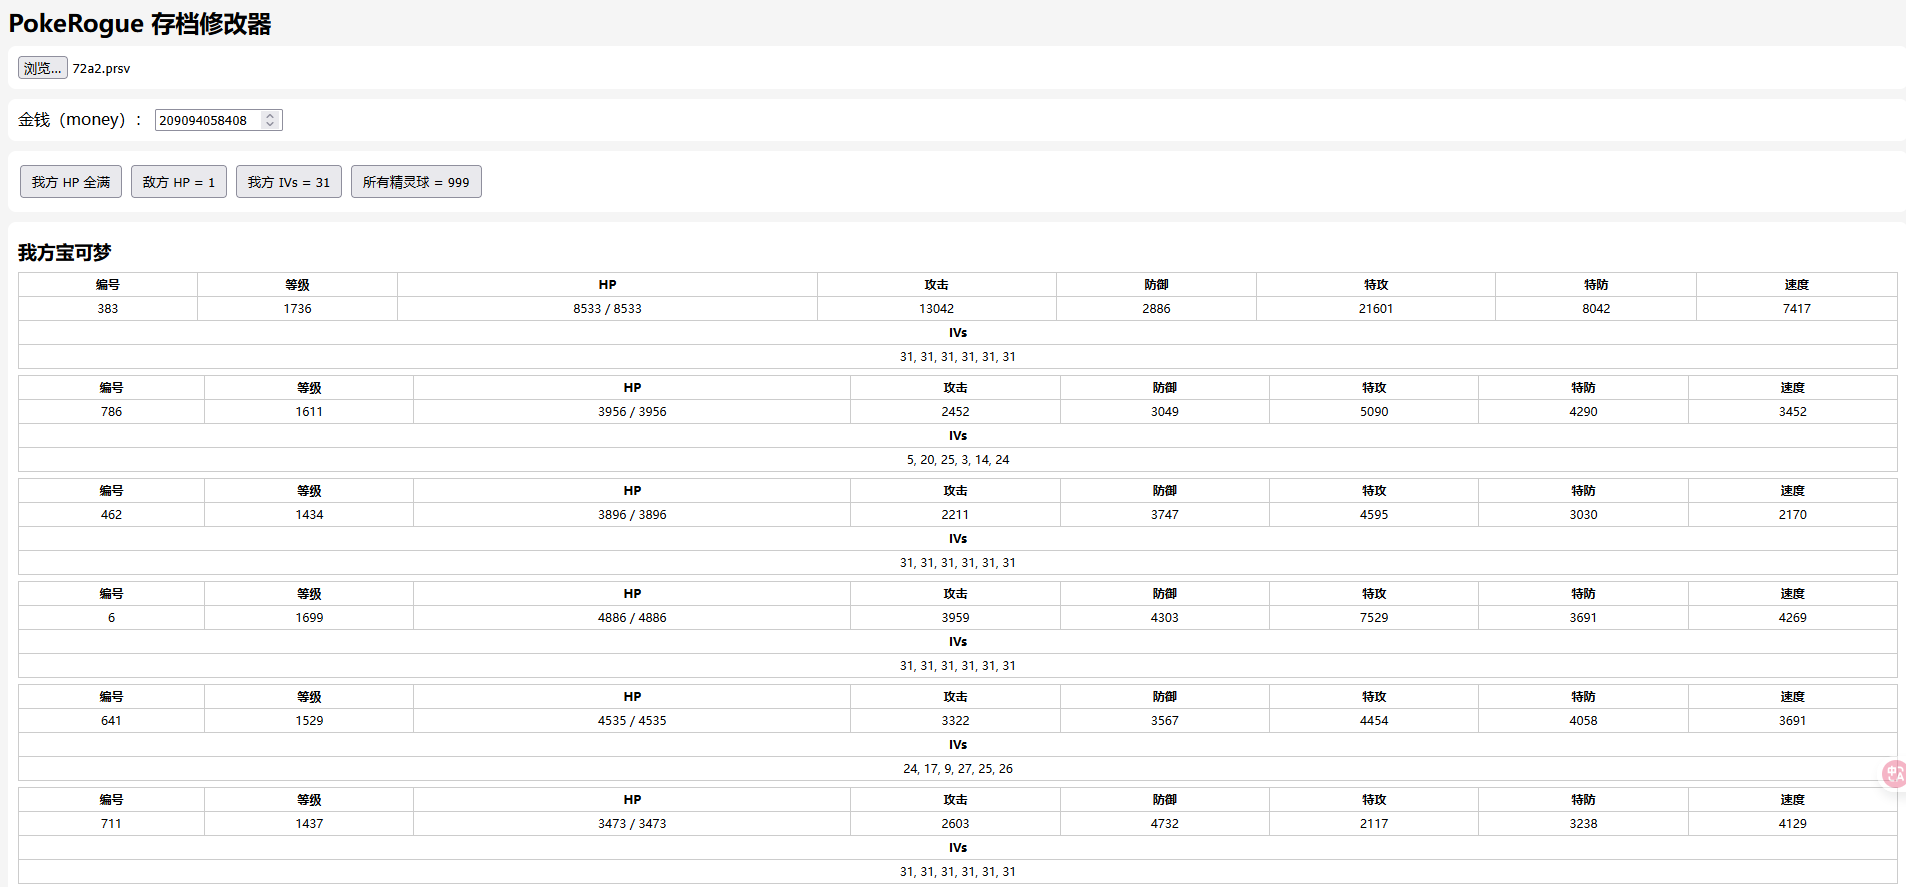
Task: Click the pink floating translate icon
Action: pyautogui.click(x=1893, y=773)
